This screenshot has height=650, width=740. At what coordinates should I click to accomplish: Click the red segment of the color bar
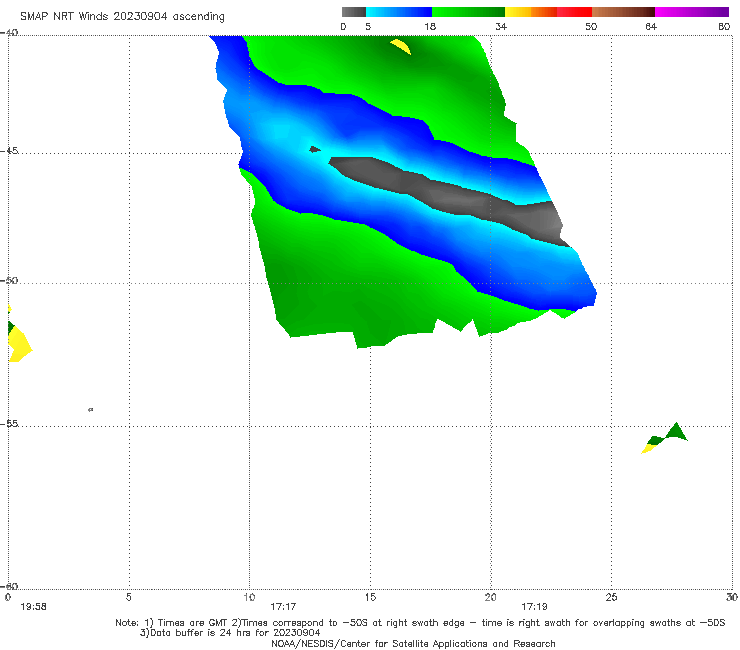click(574, 12)
